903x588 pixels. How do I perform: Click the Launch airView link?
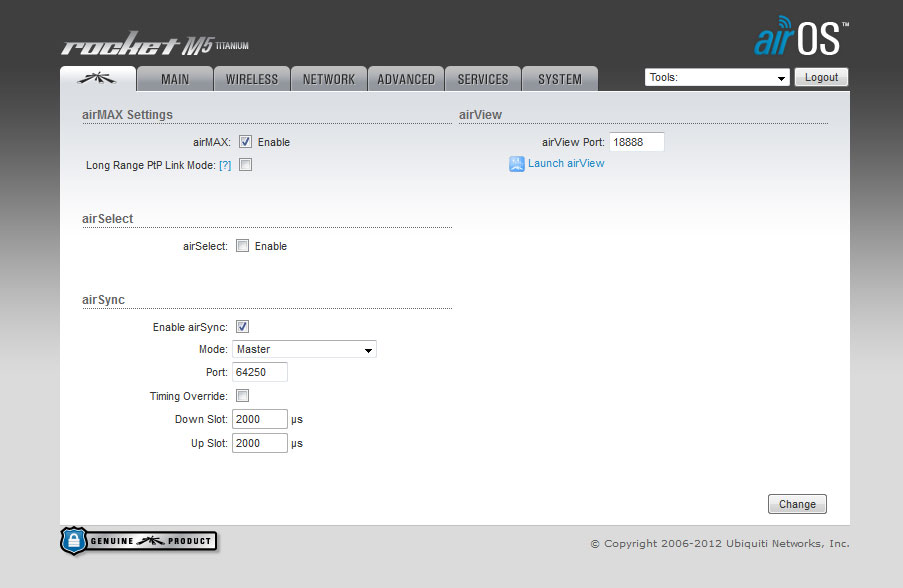[x=564, y=163]
